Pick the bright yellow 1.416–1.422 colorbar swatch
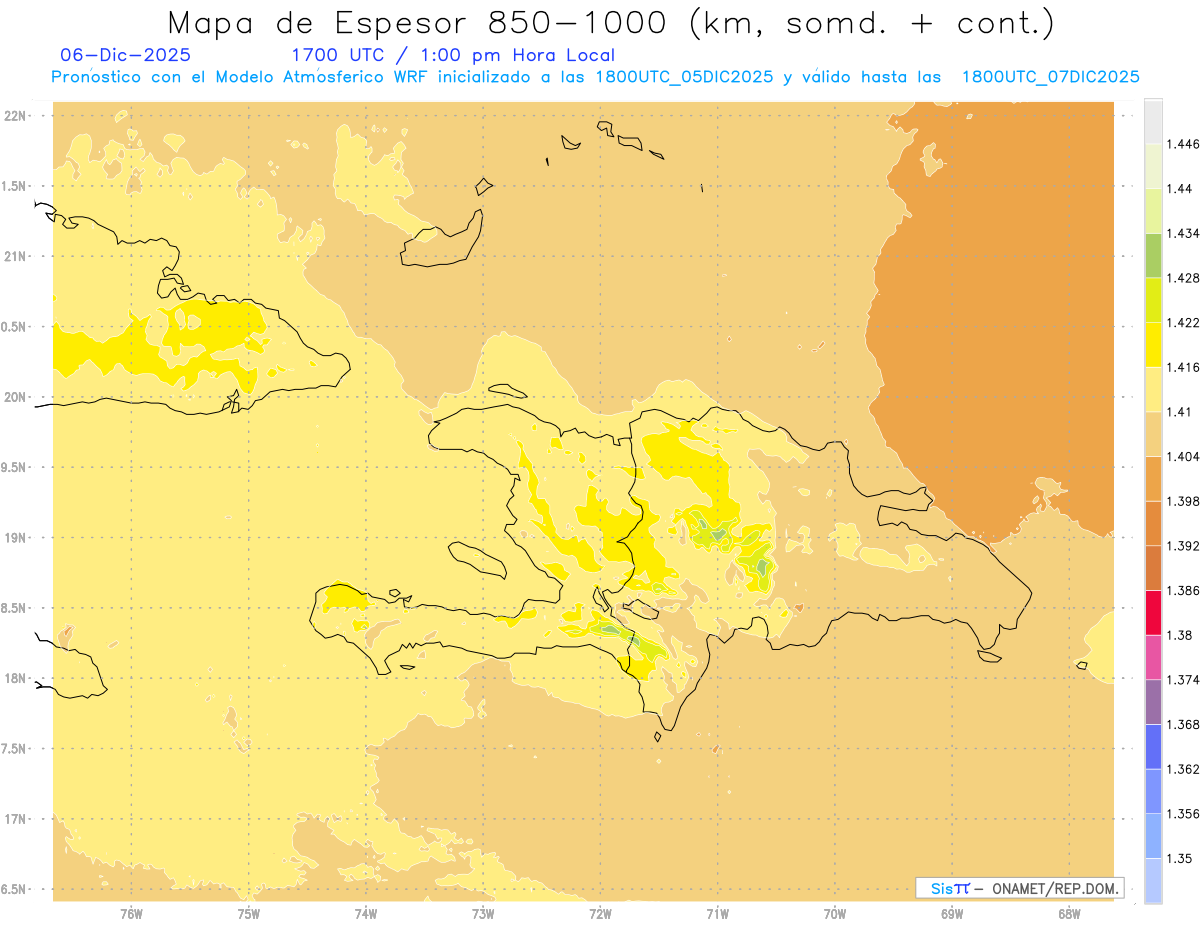 coord(1153,345)
